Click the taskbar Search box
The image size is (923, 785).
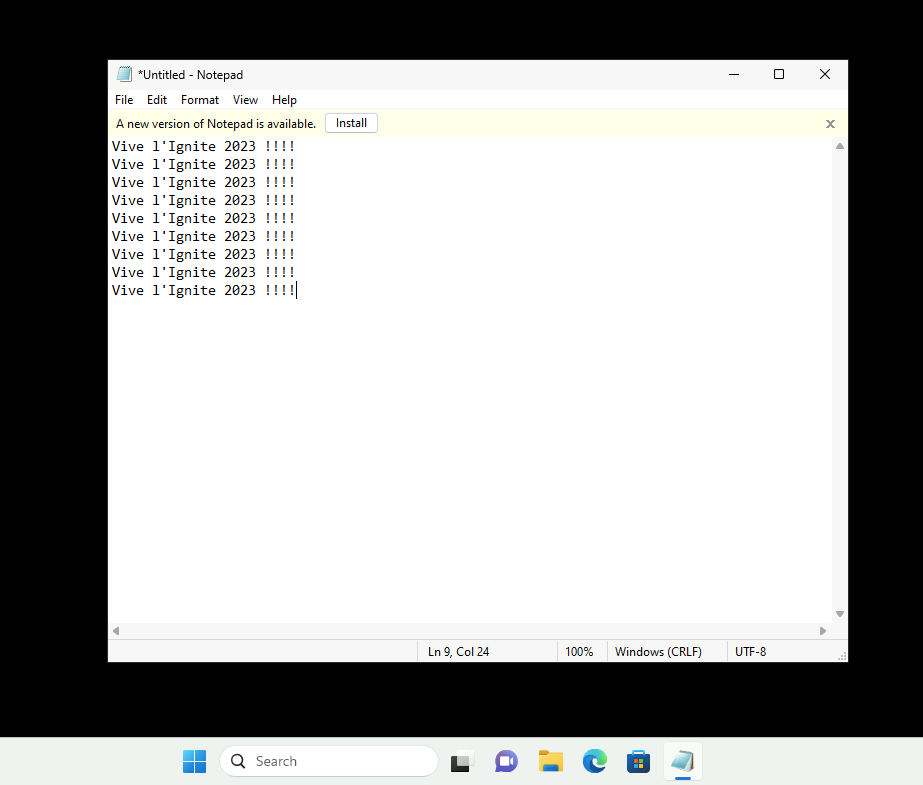[329, 761]
